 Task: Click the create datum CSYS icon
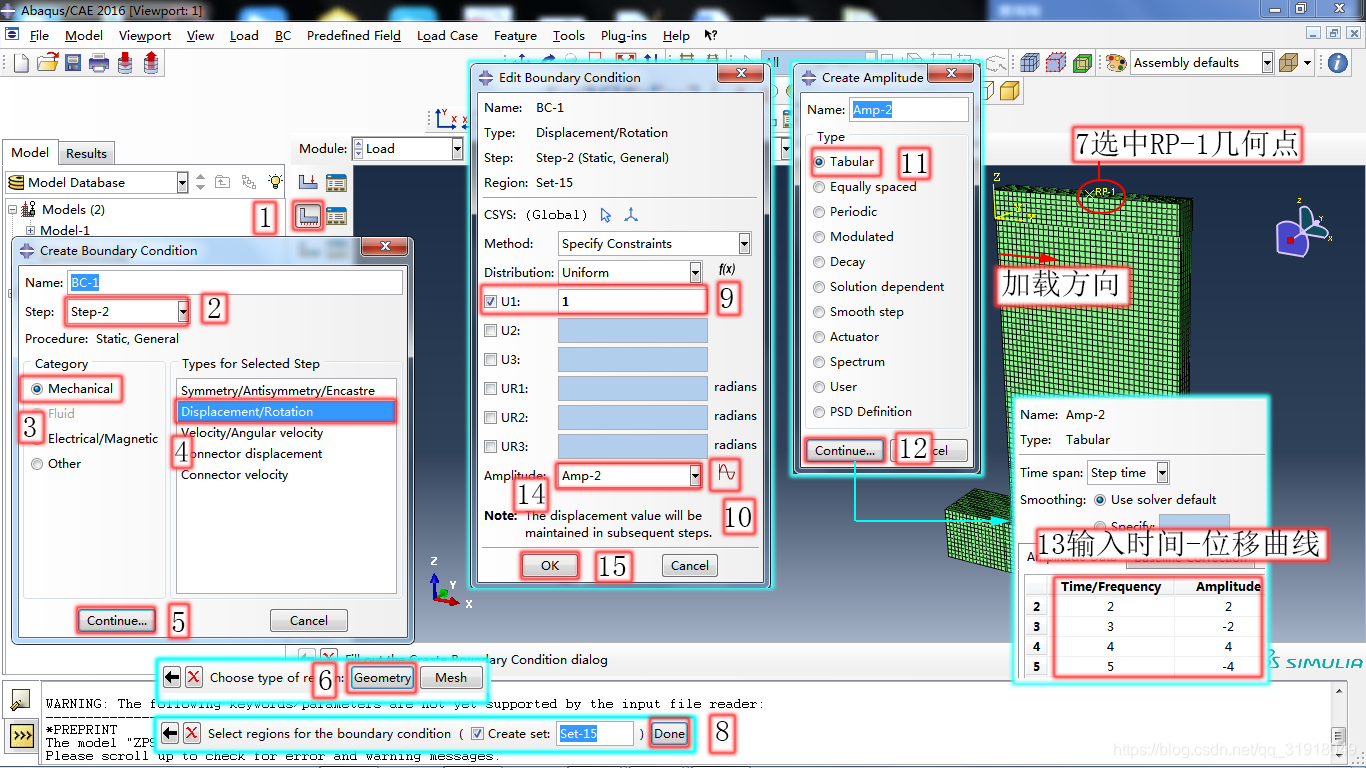point(631,215)
